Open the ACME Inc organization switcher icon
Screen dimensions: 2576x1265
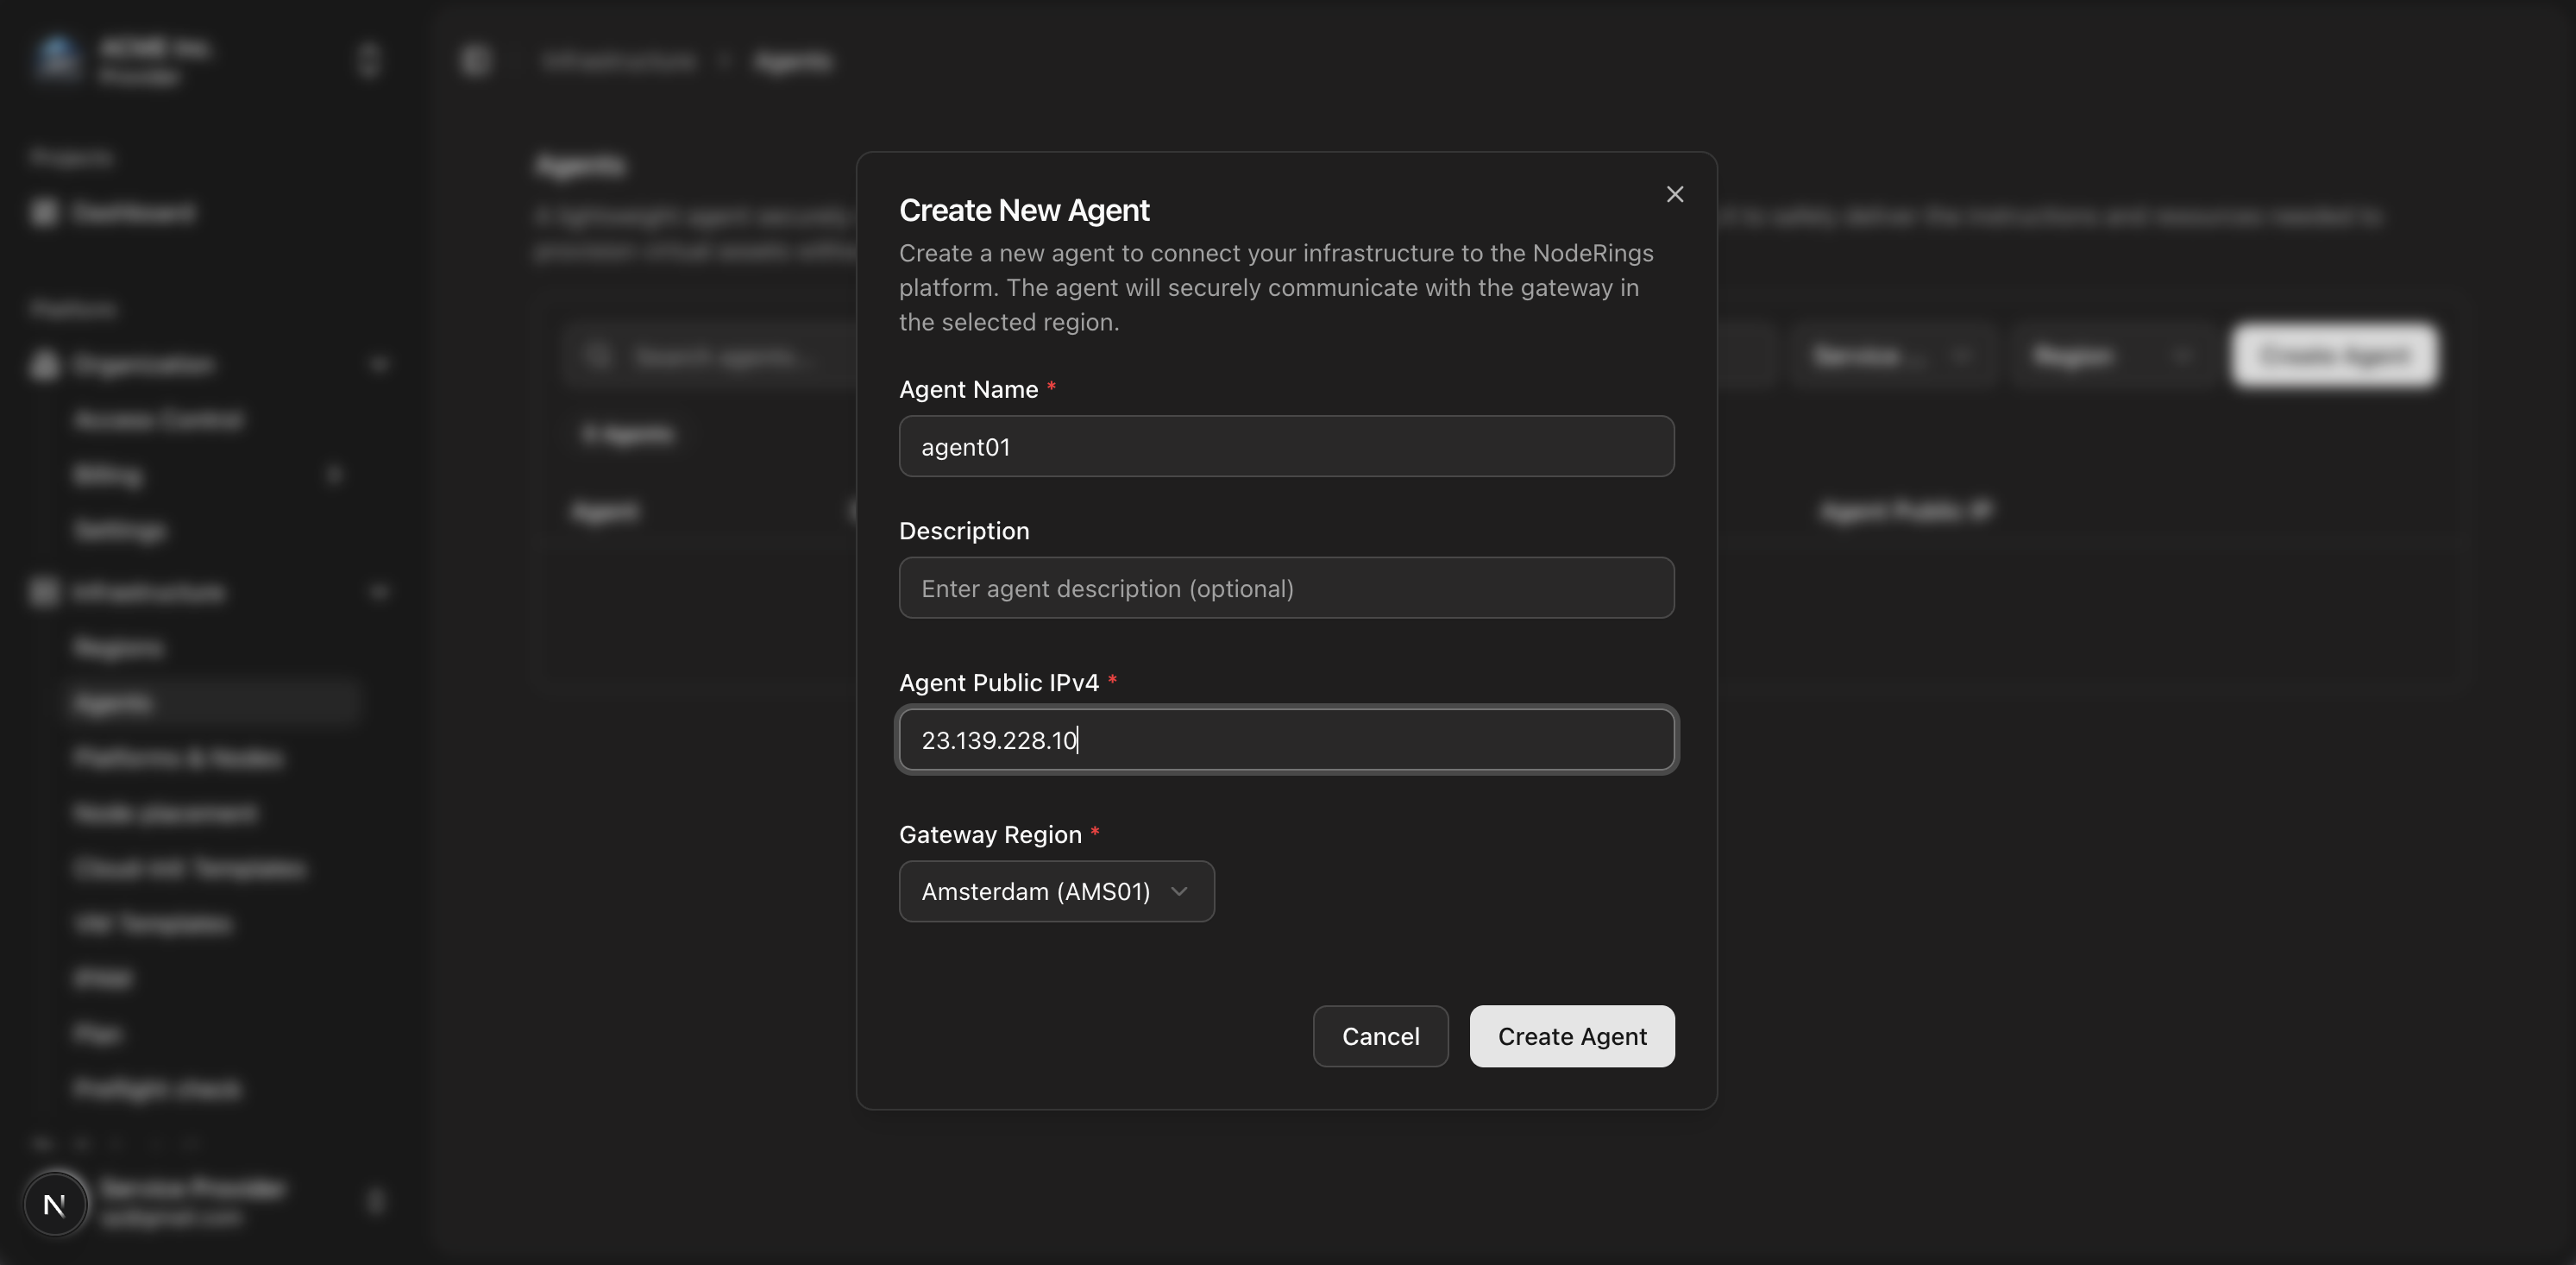[x=369, y=60]
